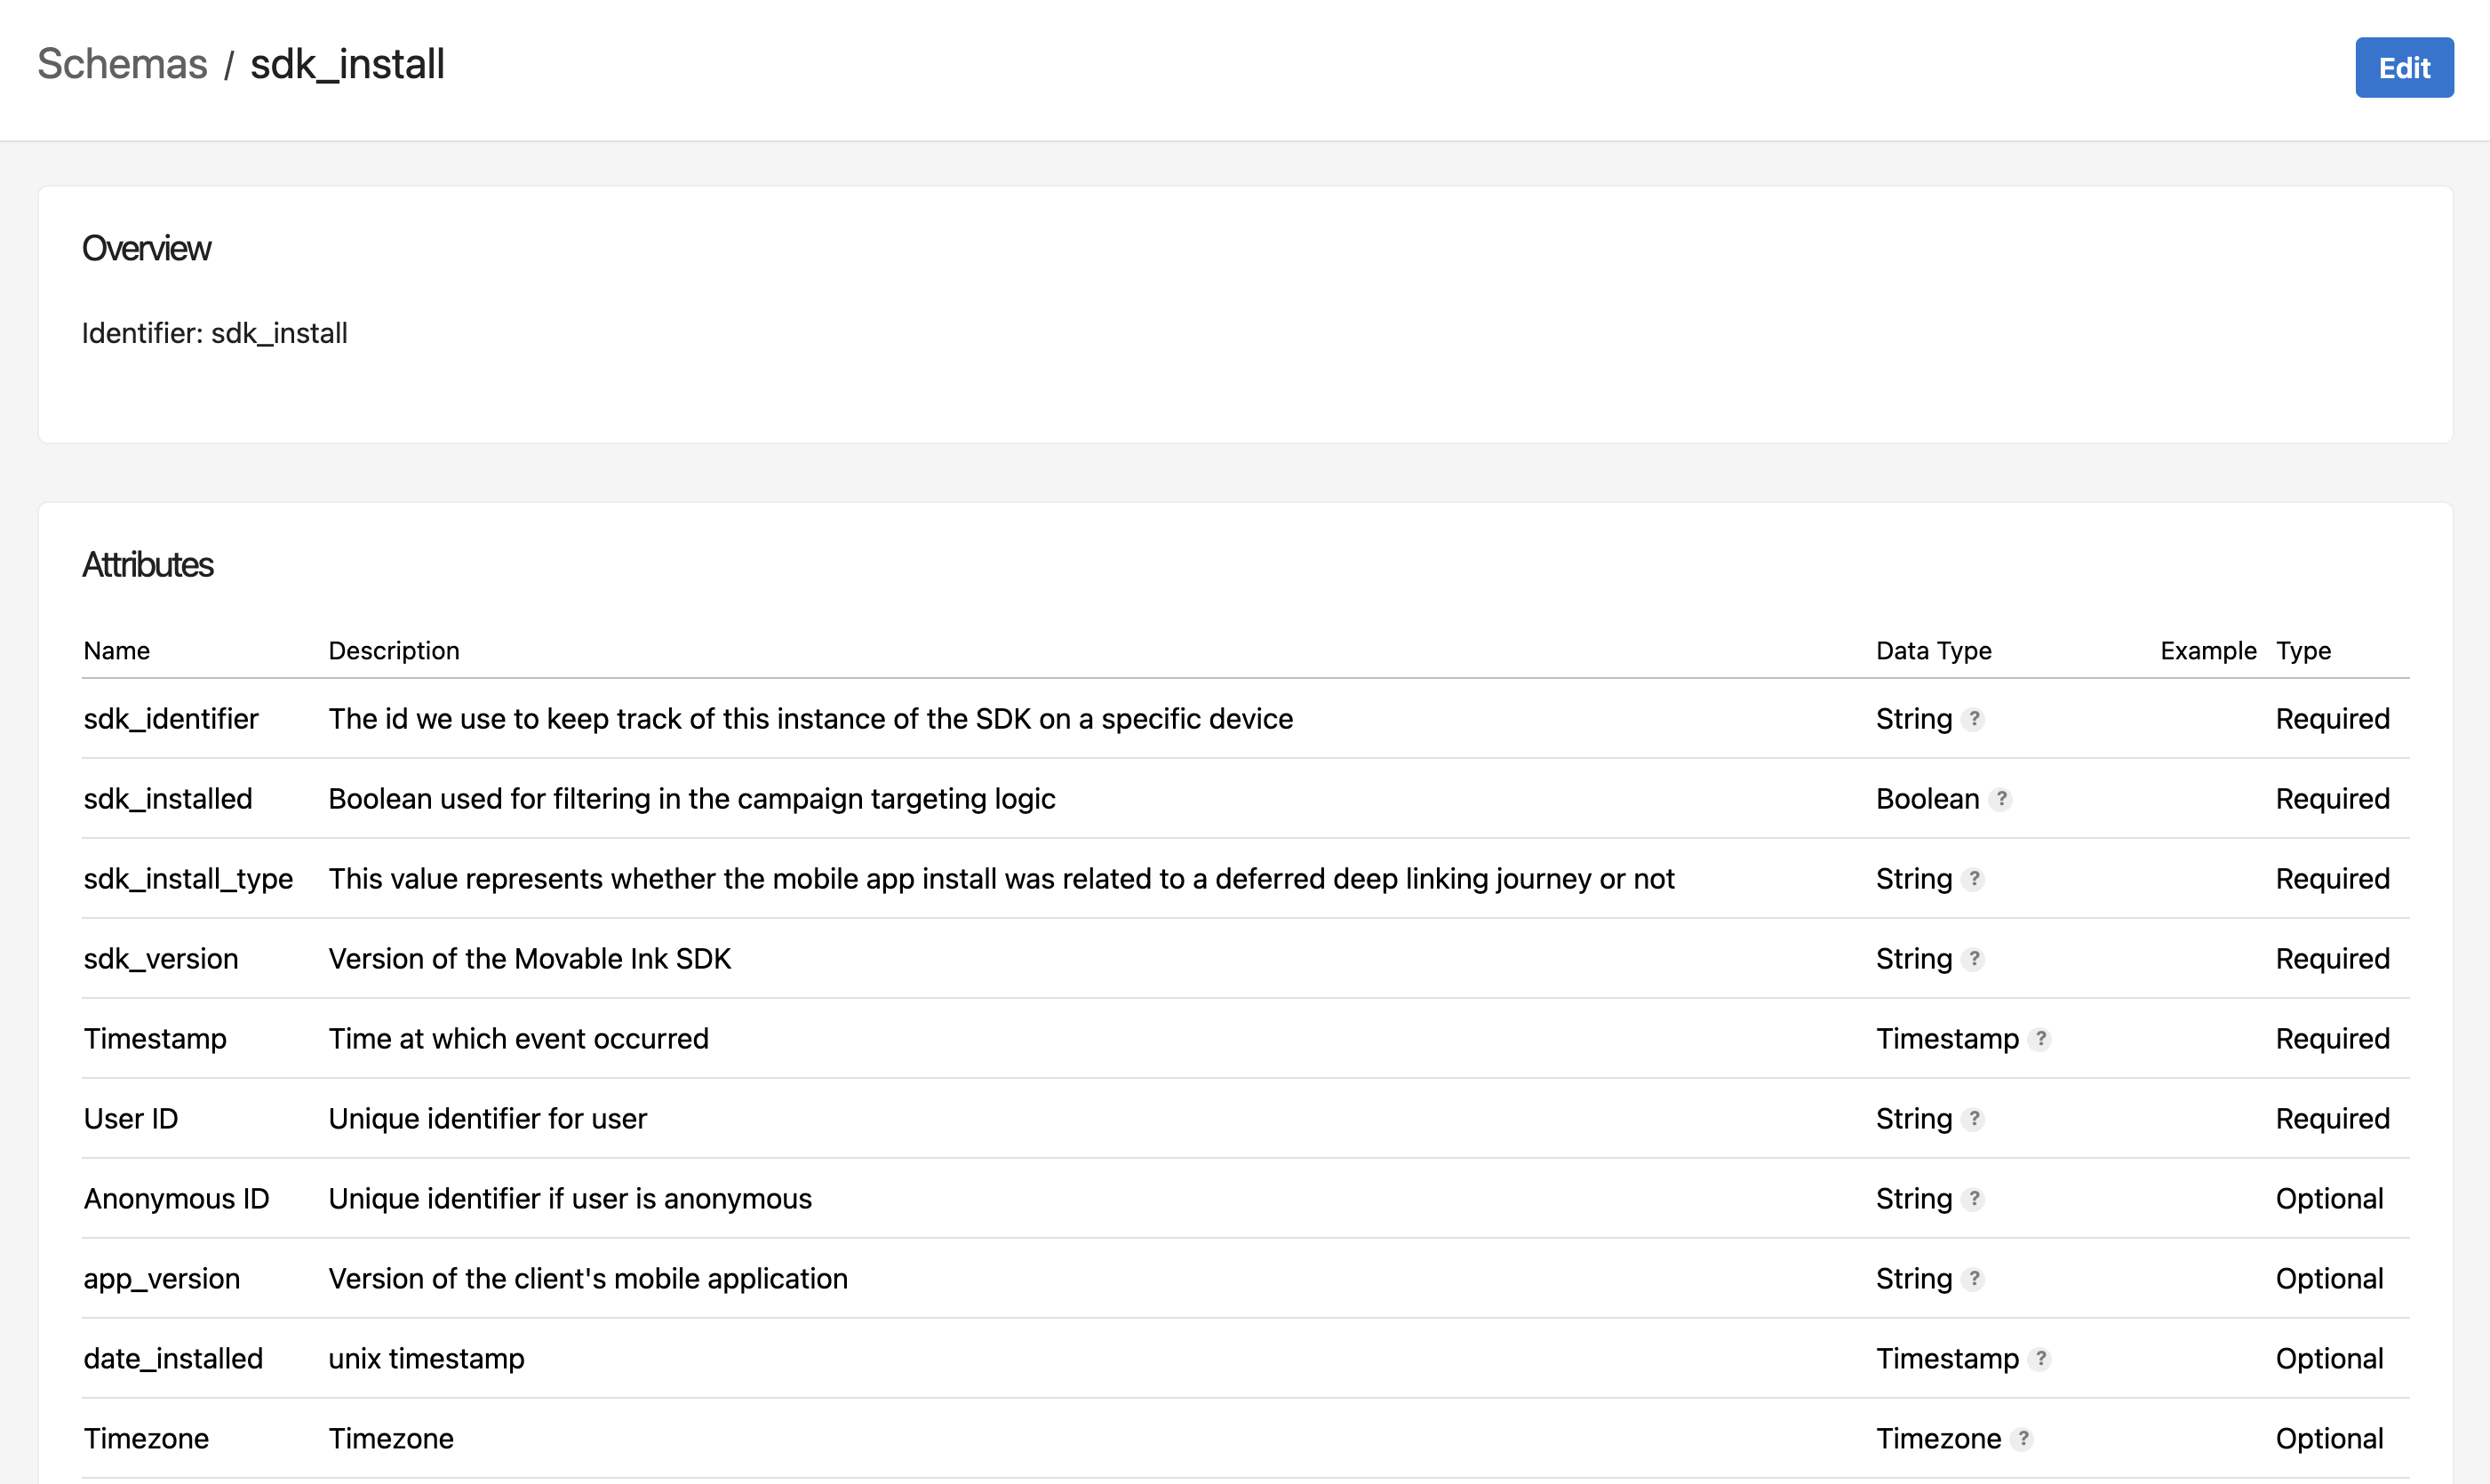Click help icon in app_version row

(x=1973, y=1279)
